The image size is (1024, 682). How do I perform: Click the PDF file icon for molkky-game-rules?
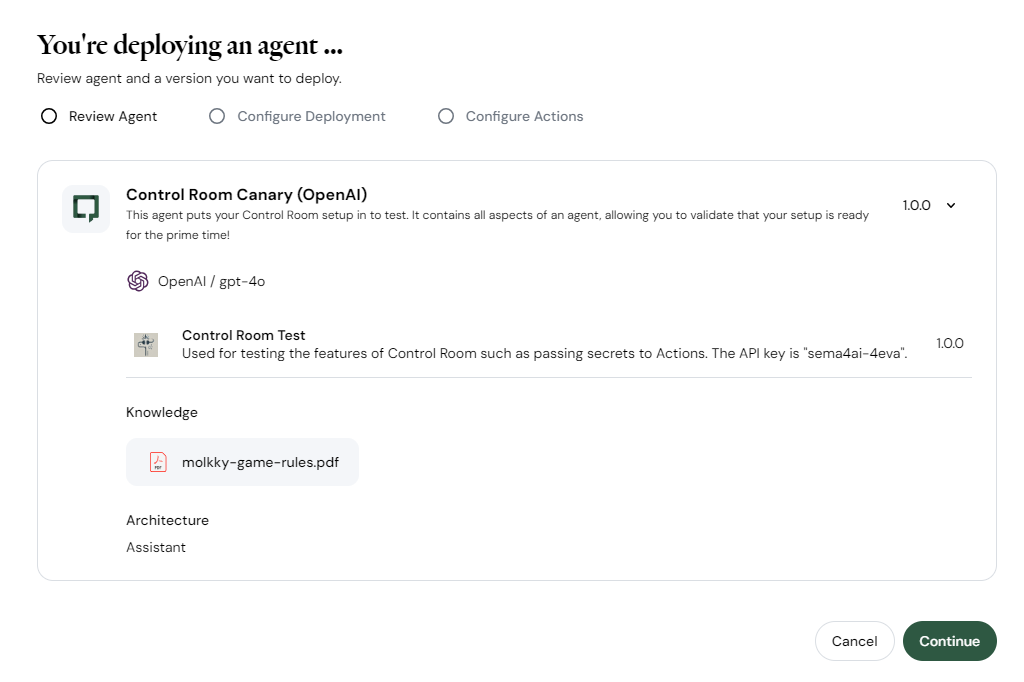158,462
